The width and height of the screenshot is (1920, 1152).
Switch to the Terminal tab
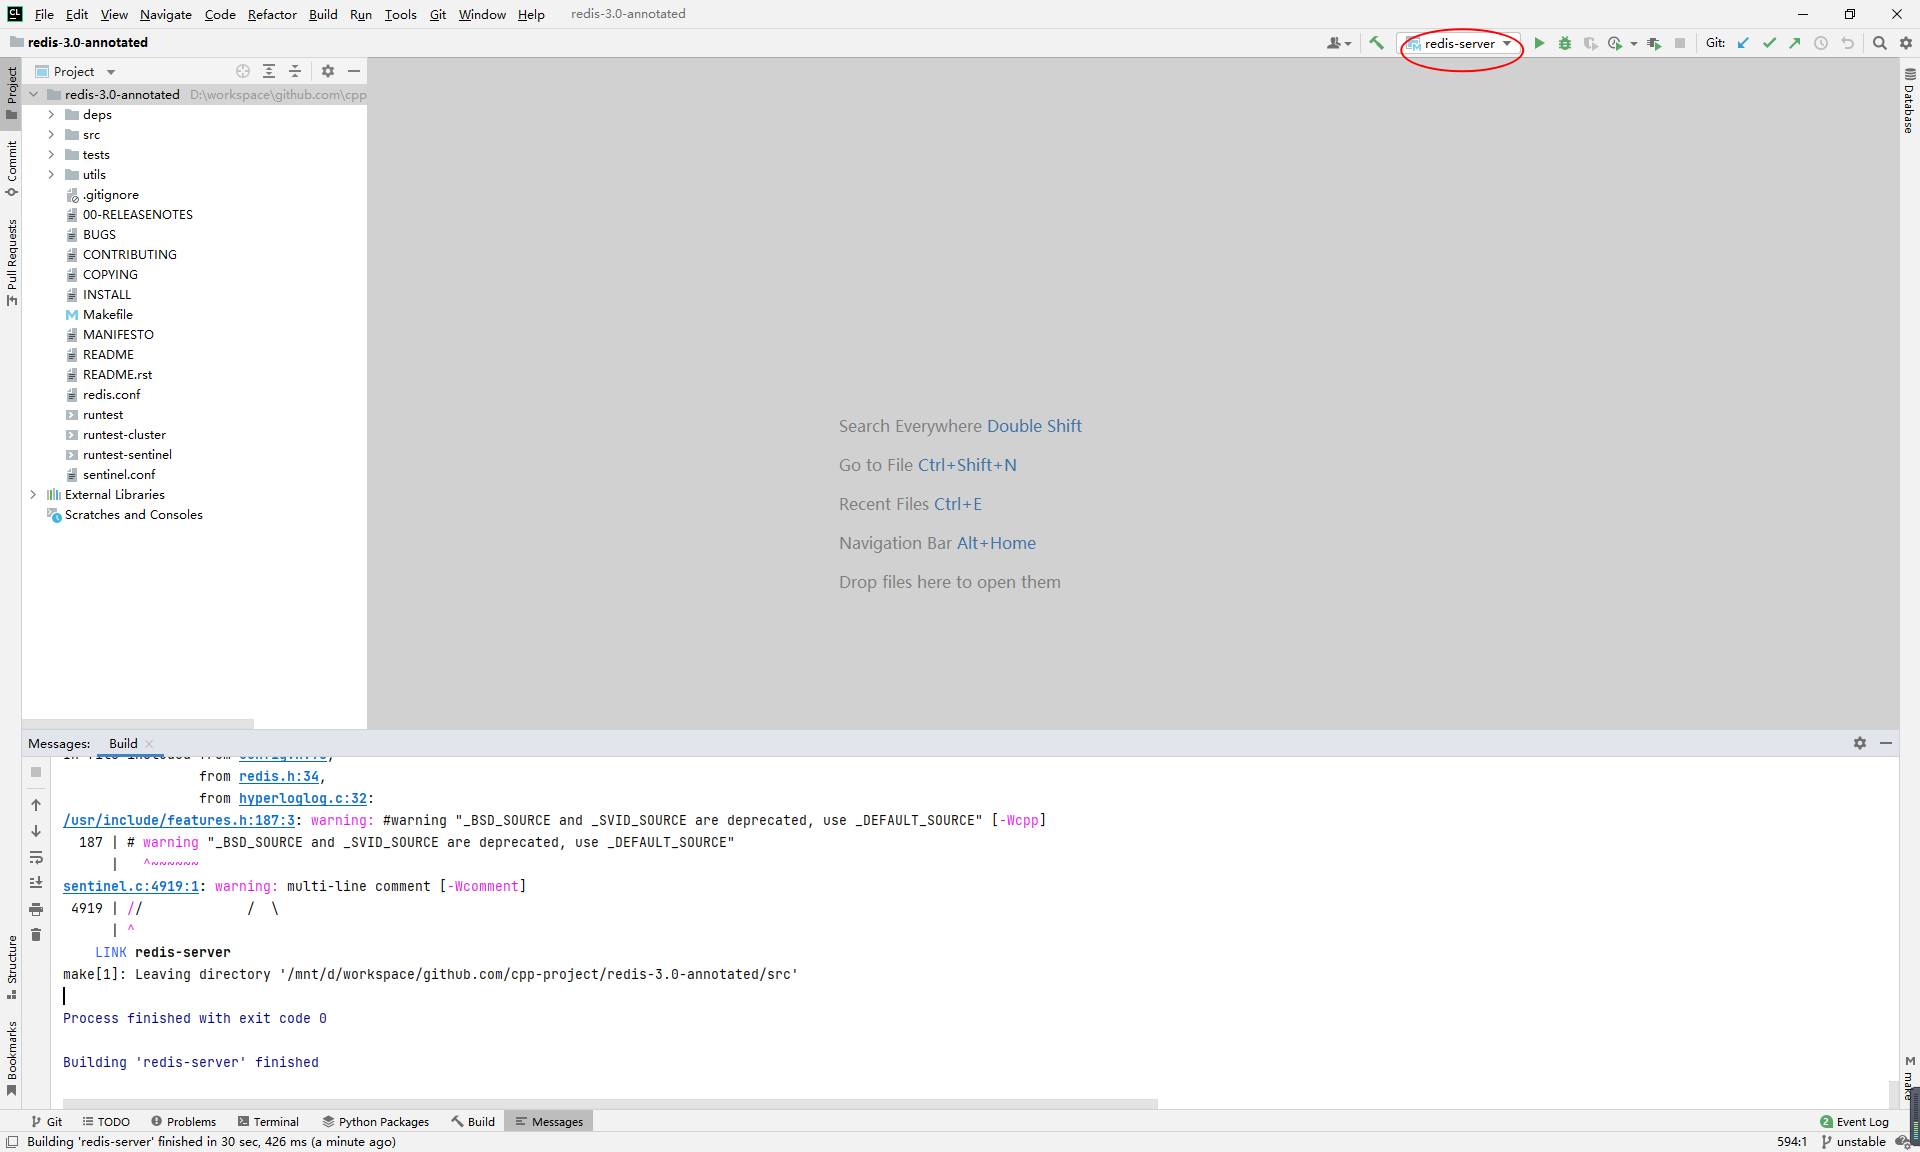click(268, 1122)
